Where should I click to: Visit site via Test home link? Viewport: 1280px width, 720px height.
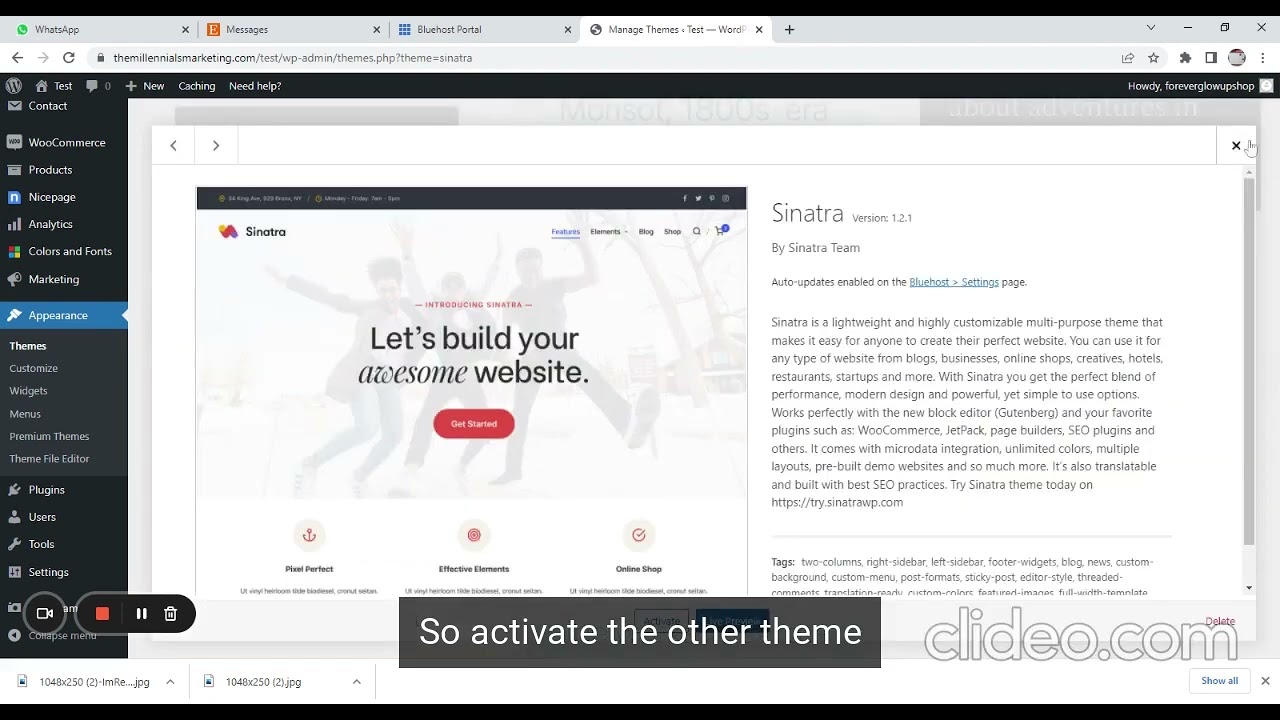[x=54, y=86]
